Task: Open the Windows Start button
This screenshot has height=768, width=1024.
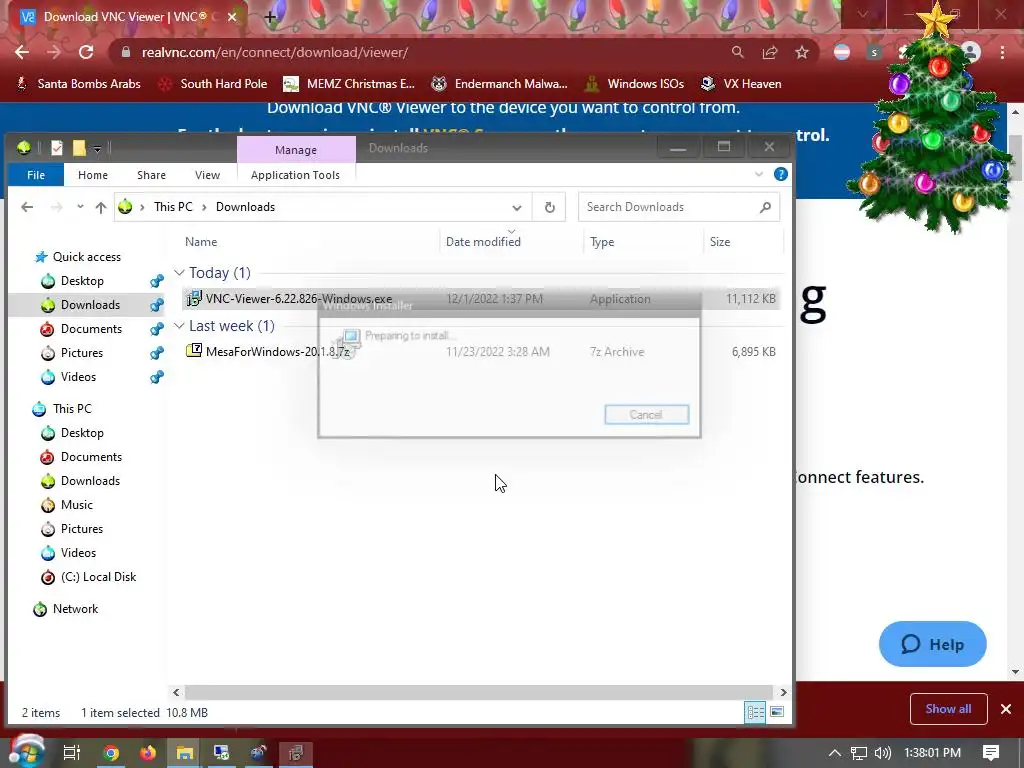Action: 26,752
